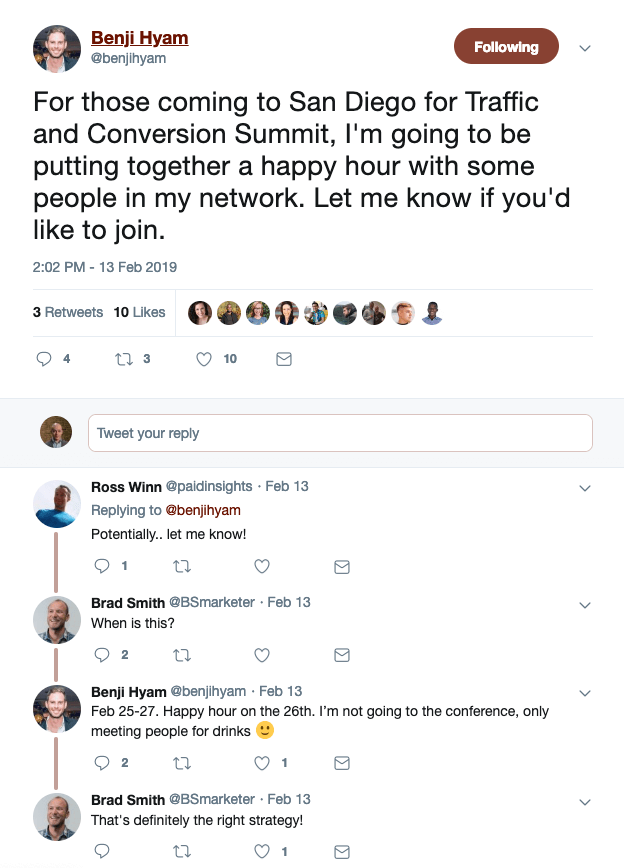Open more options on Brad Smith's "When is this?" reply
The image size is (624, 868).
point(586,604)
